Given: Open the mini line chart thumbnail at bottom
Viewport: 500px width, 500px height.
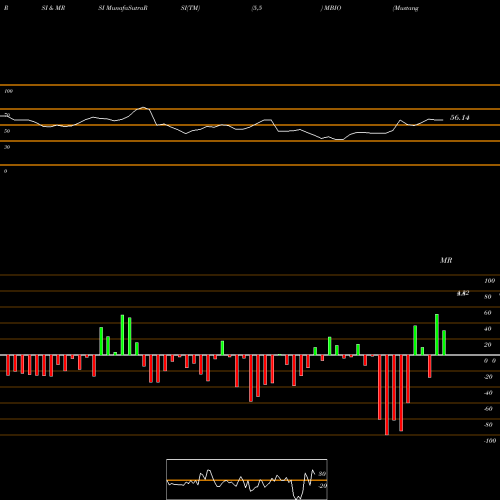Looking at the screenshot, I should (247, 479).
